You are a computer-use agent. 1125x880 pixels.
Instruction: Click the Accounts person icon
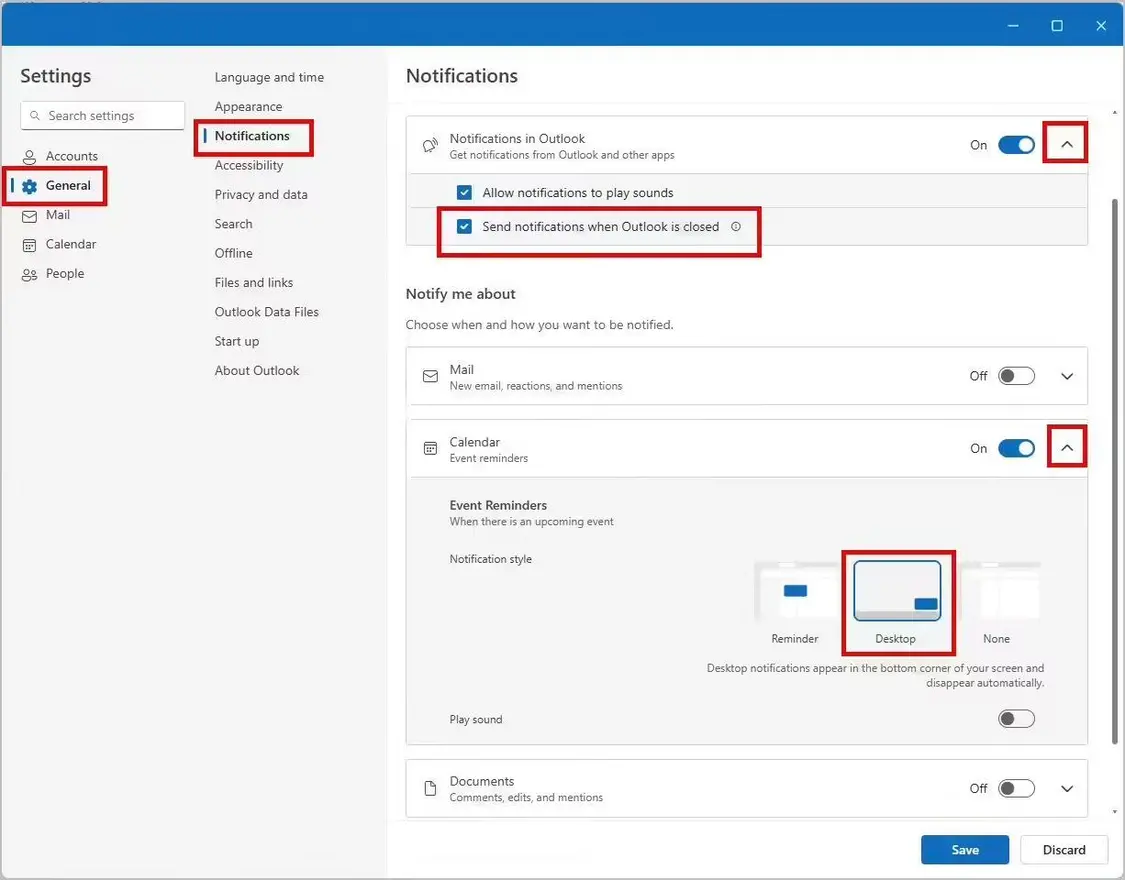29,156
